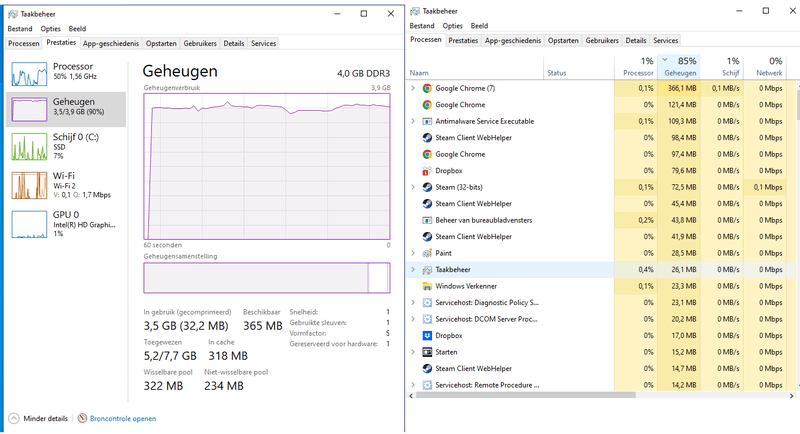The image size is (800, 434).
Task: Select the GPU 0 graph thumbnail
Action: [x=29, y=224]
